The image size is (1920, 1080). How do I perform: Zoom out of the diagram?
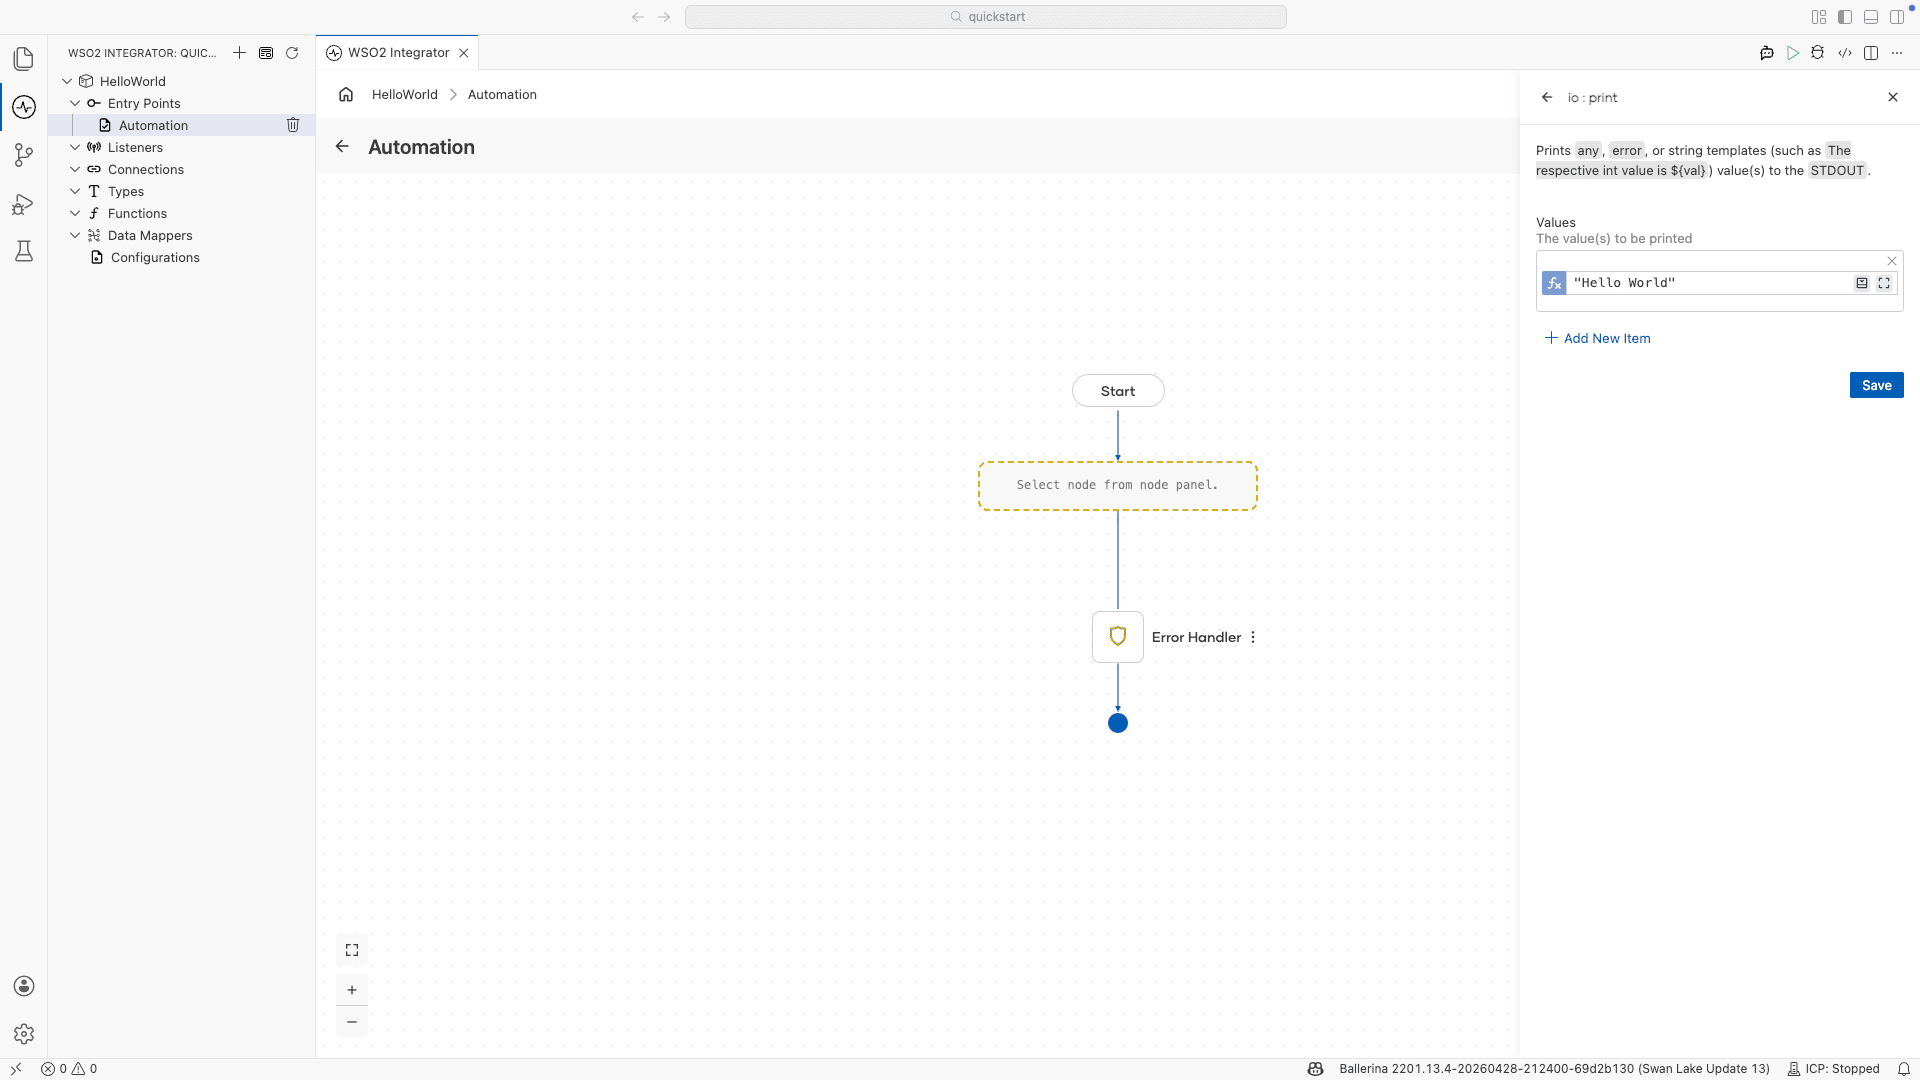[x=352, y=1022]
